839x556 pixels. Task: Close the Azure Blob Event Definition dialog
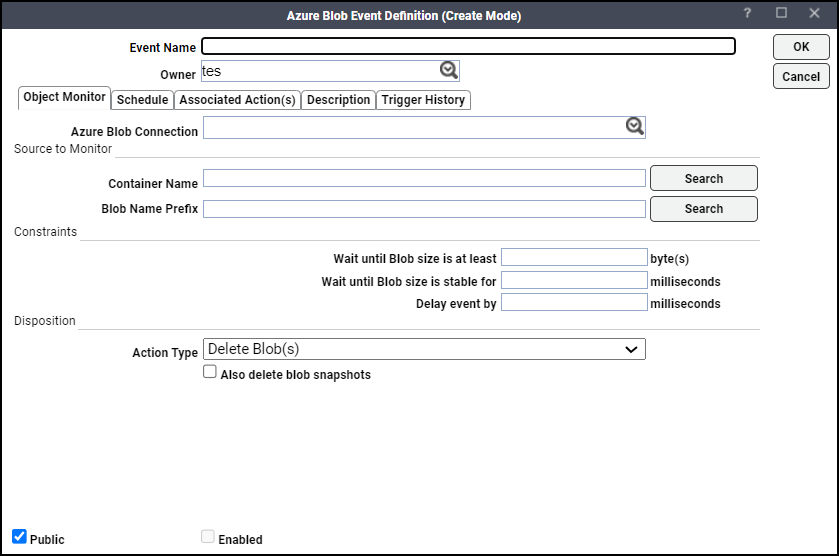point(814,13)
